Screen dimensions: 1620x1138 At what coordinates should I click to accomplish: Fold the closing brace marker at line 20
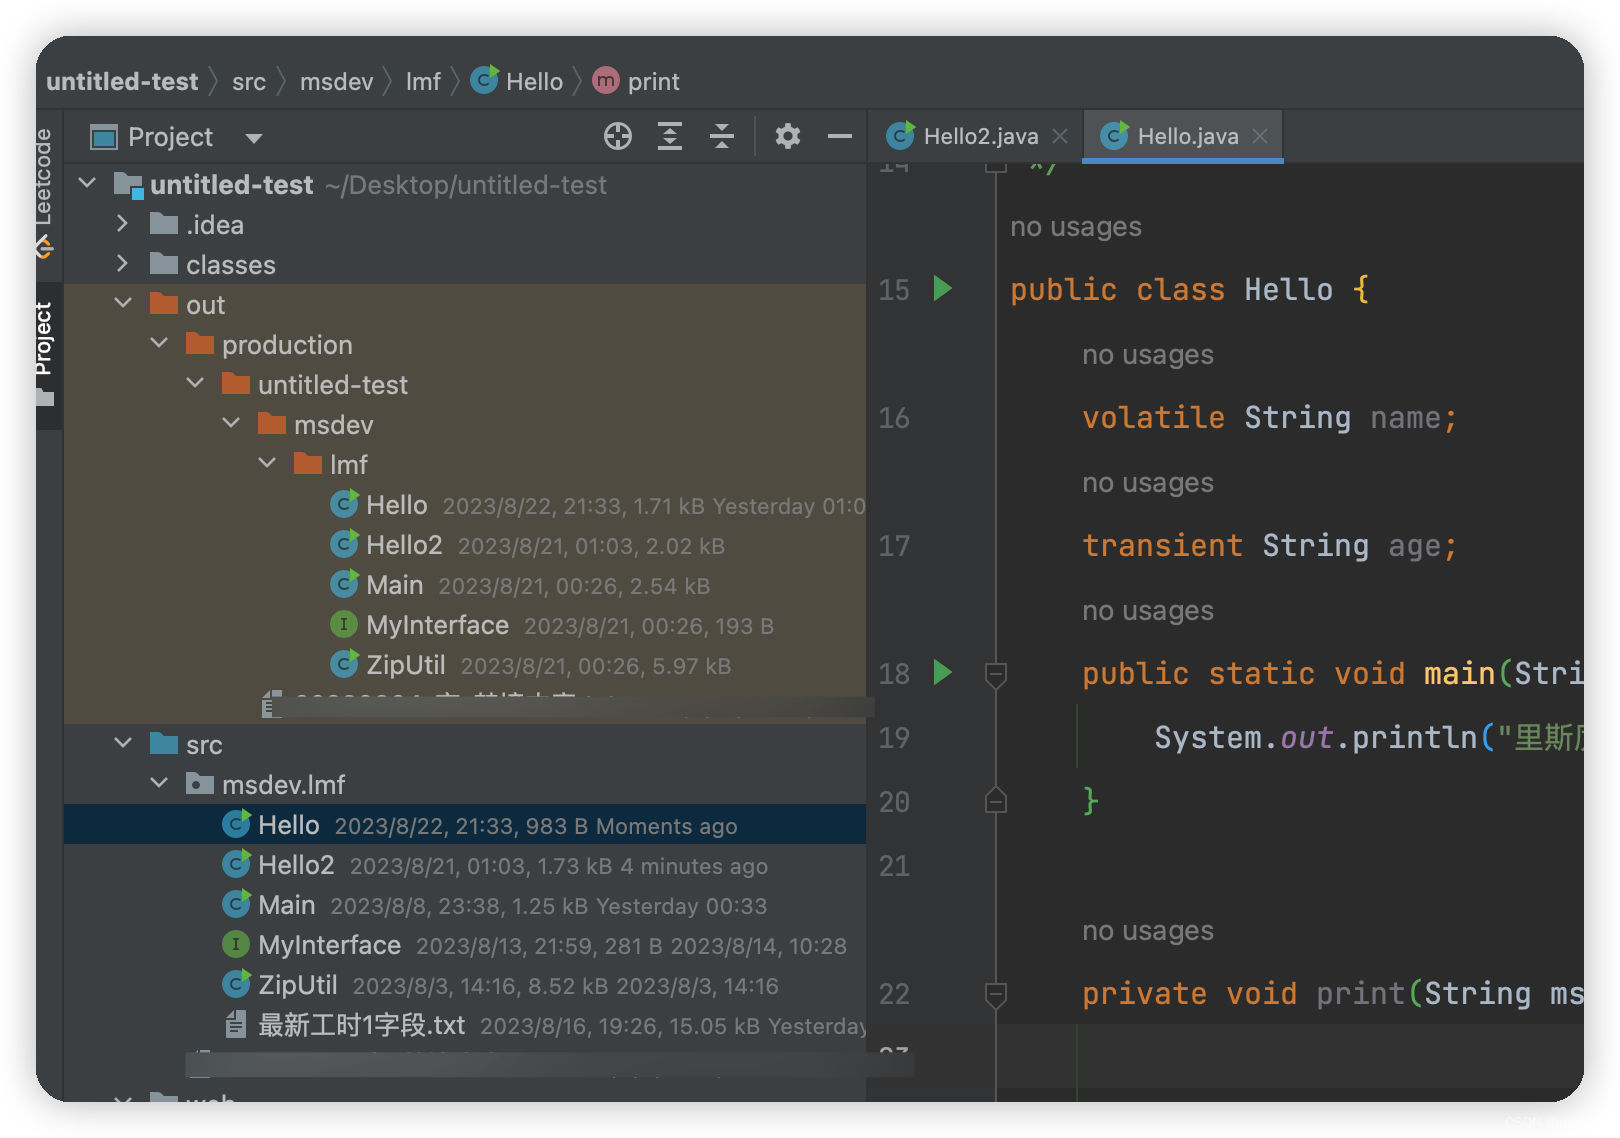pos(995,800)
